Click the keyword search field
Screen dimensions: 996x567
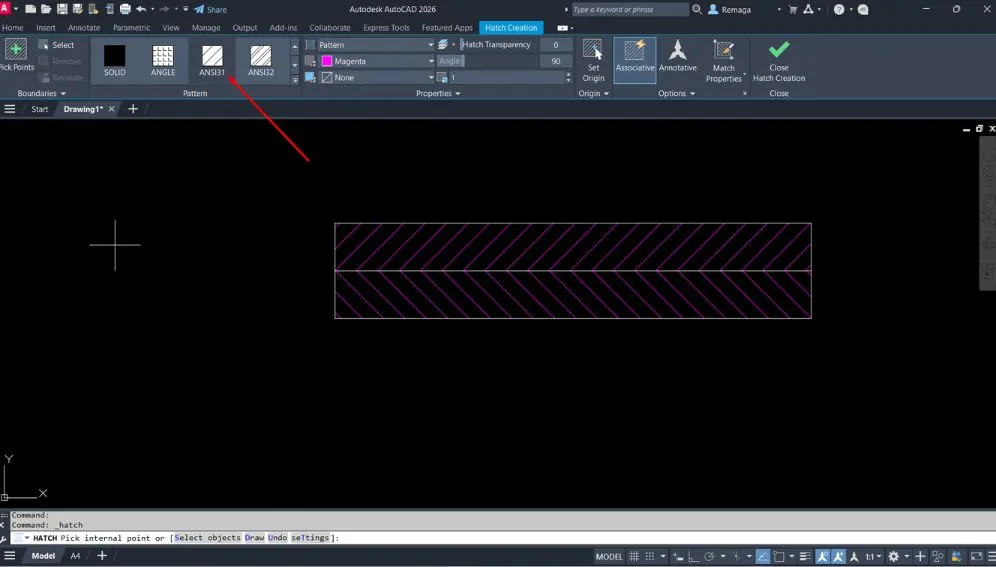click(x=629, y=10)
